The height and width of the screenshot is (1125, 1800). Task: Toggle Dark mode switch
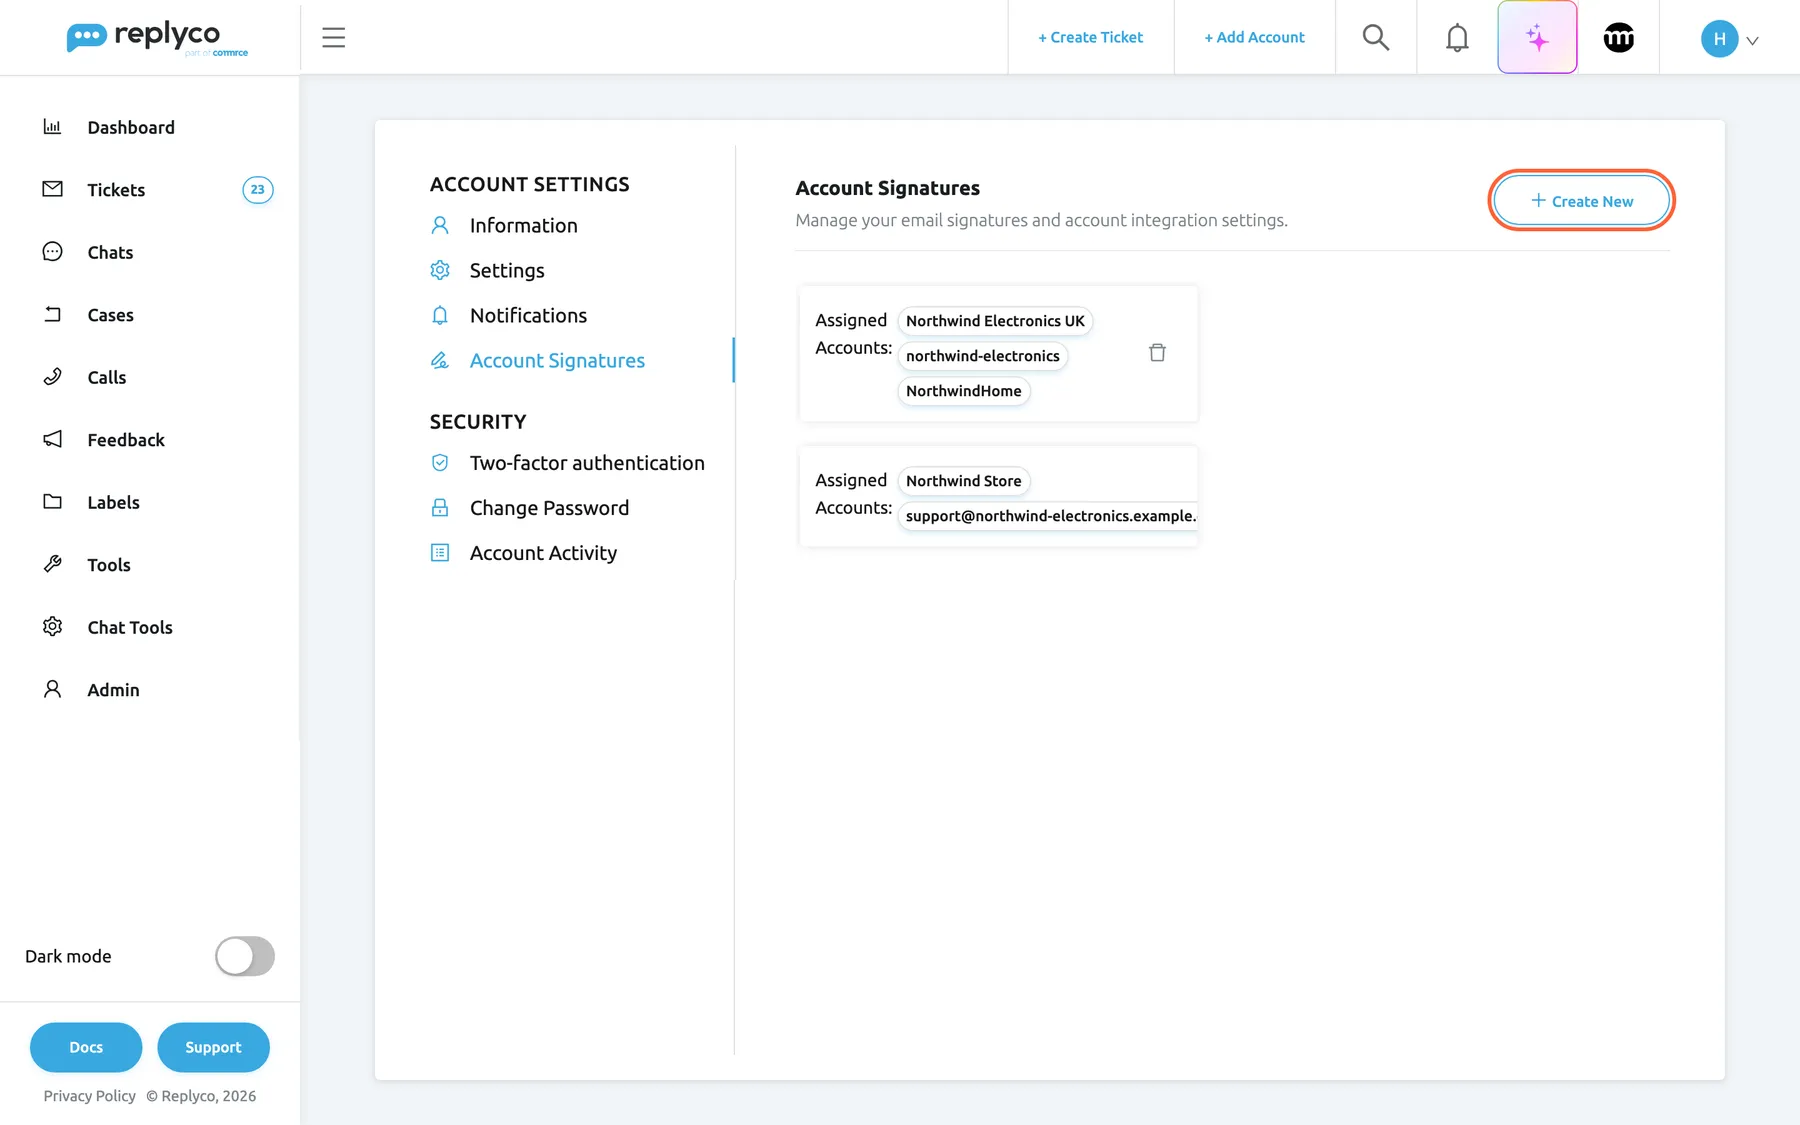click(x=245, y=956)
